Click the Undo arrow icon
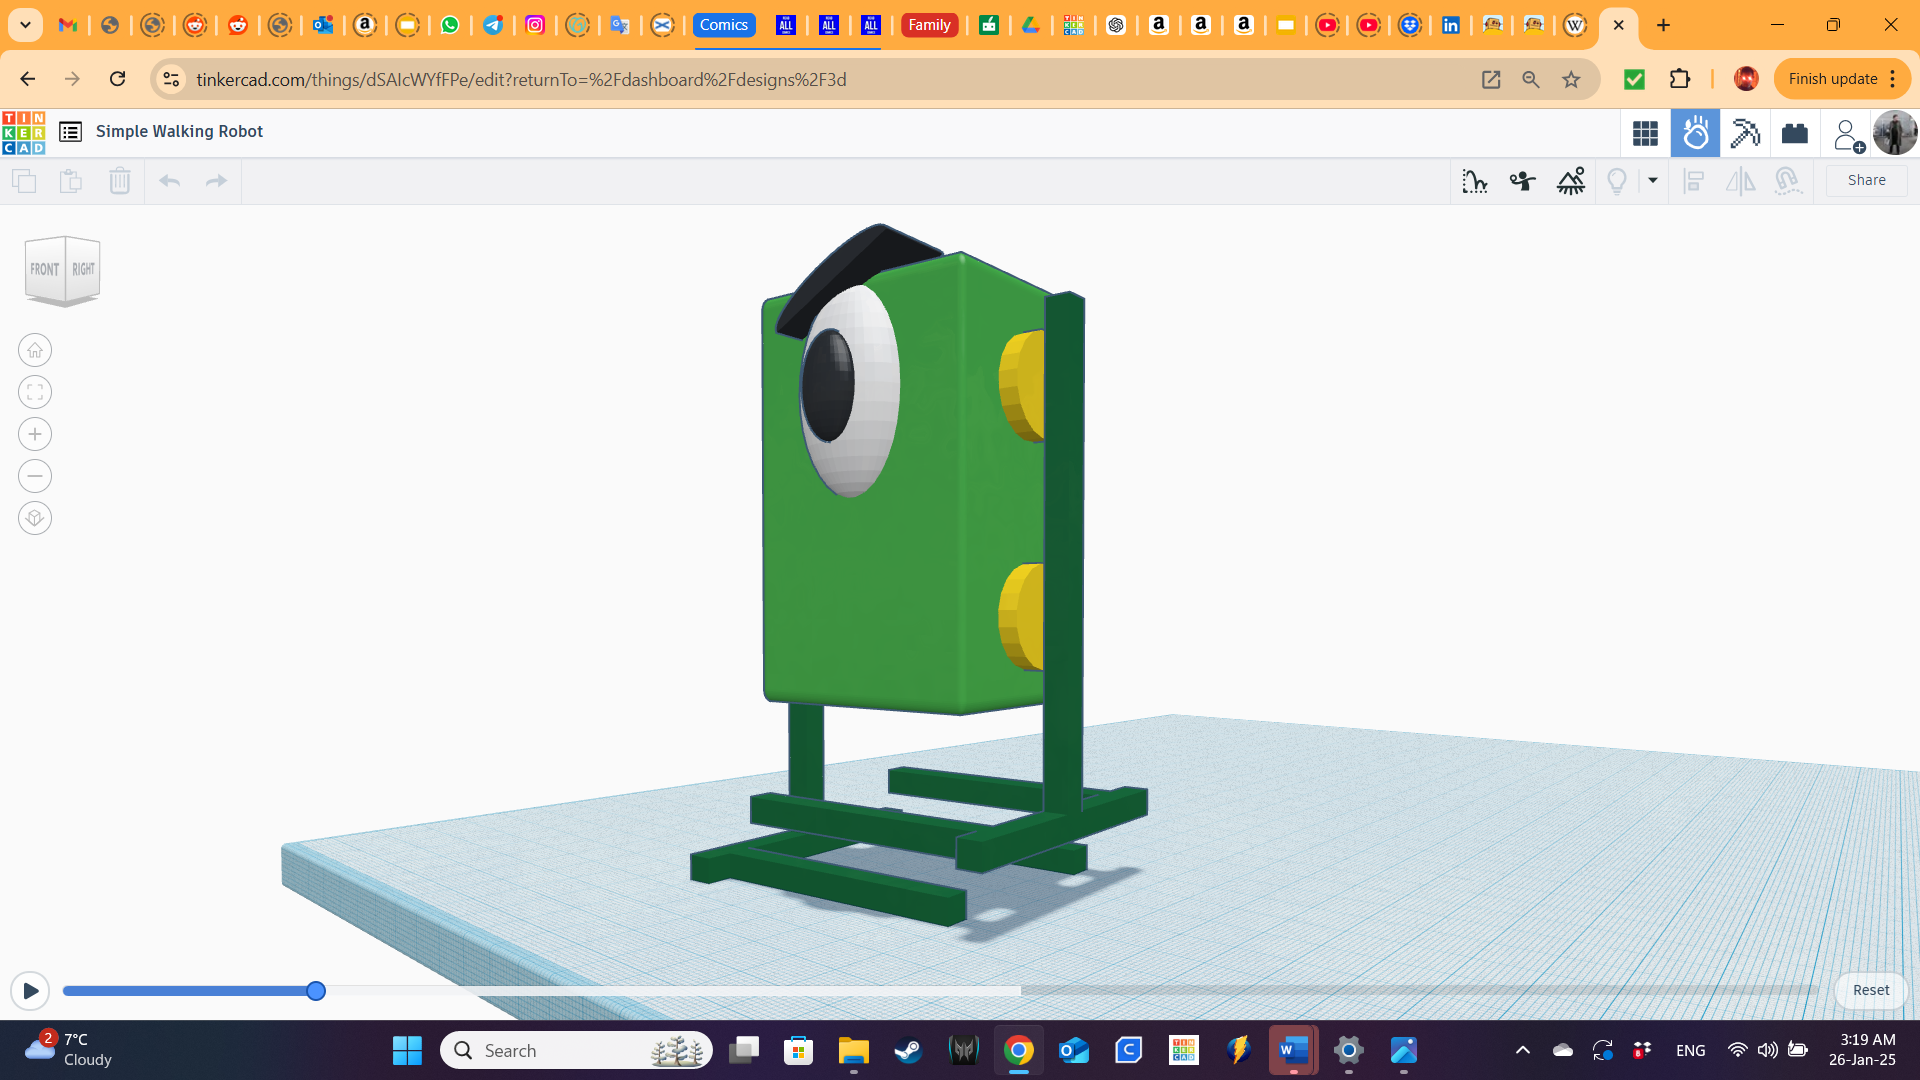The width and height of the screenshot is (1920, 1080). coord(169,181)
